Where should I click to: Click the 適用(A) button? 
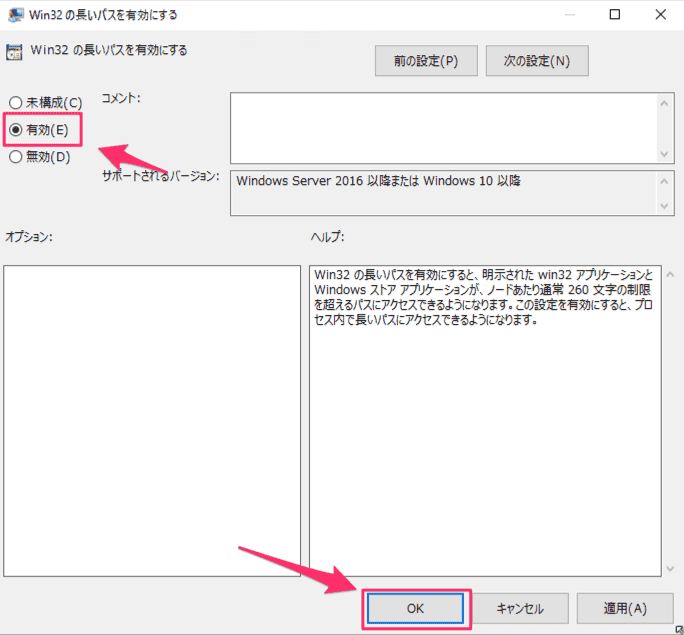coord(625,608)
